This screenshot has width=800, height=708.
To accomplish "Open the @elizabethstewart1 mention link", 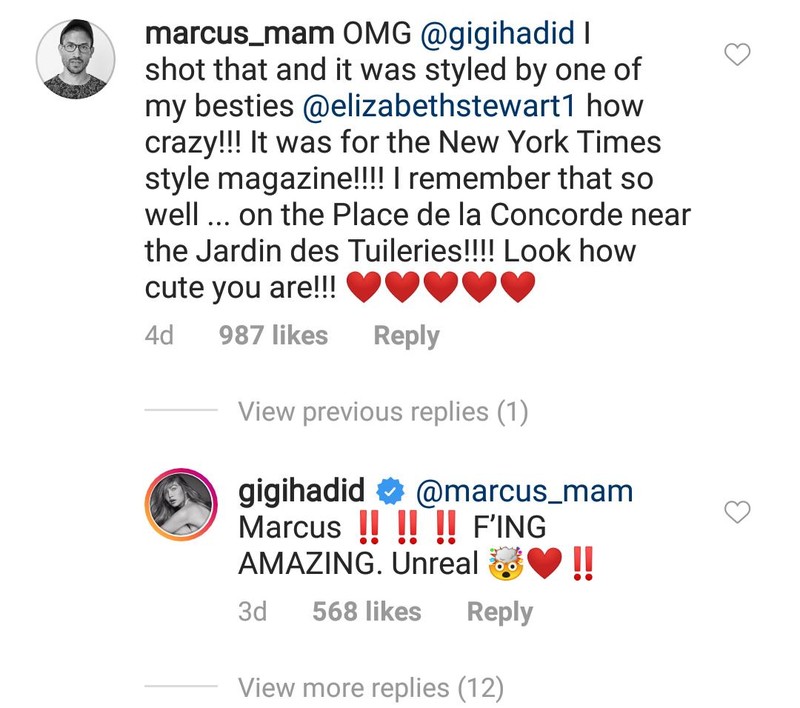I will click(x=439, y=106).
